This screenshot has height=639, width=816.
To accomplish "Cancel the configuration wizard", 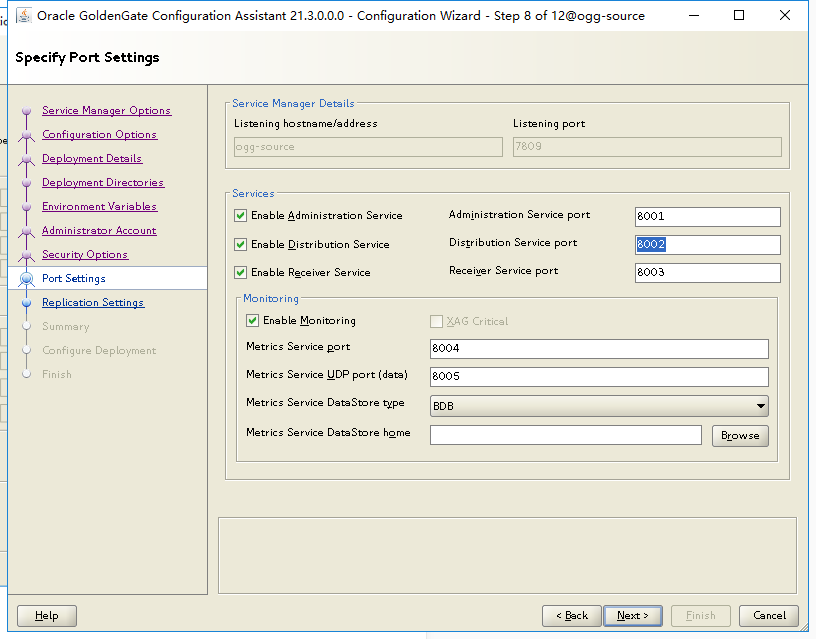I will (x=769, y=616).
